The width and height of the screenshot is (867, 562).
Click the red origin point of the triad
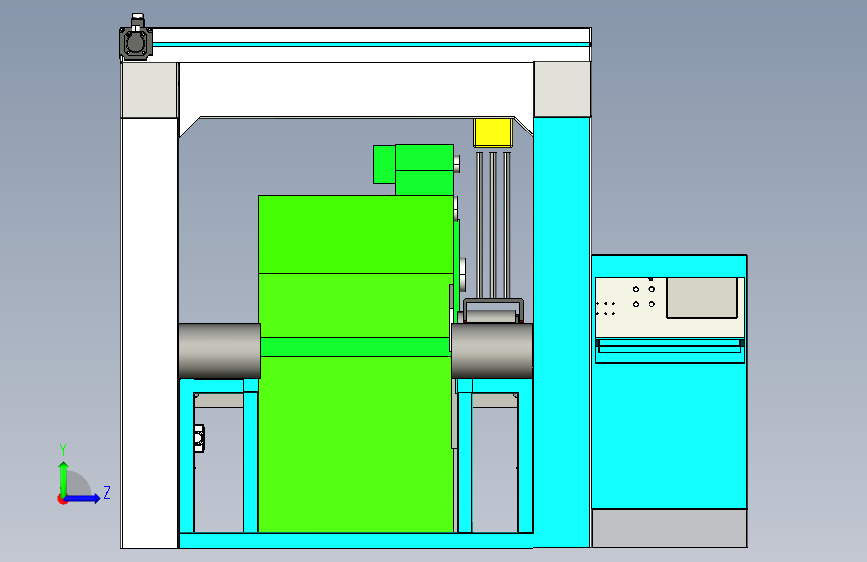[62, 499]
